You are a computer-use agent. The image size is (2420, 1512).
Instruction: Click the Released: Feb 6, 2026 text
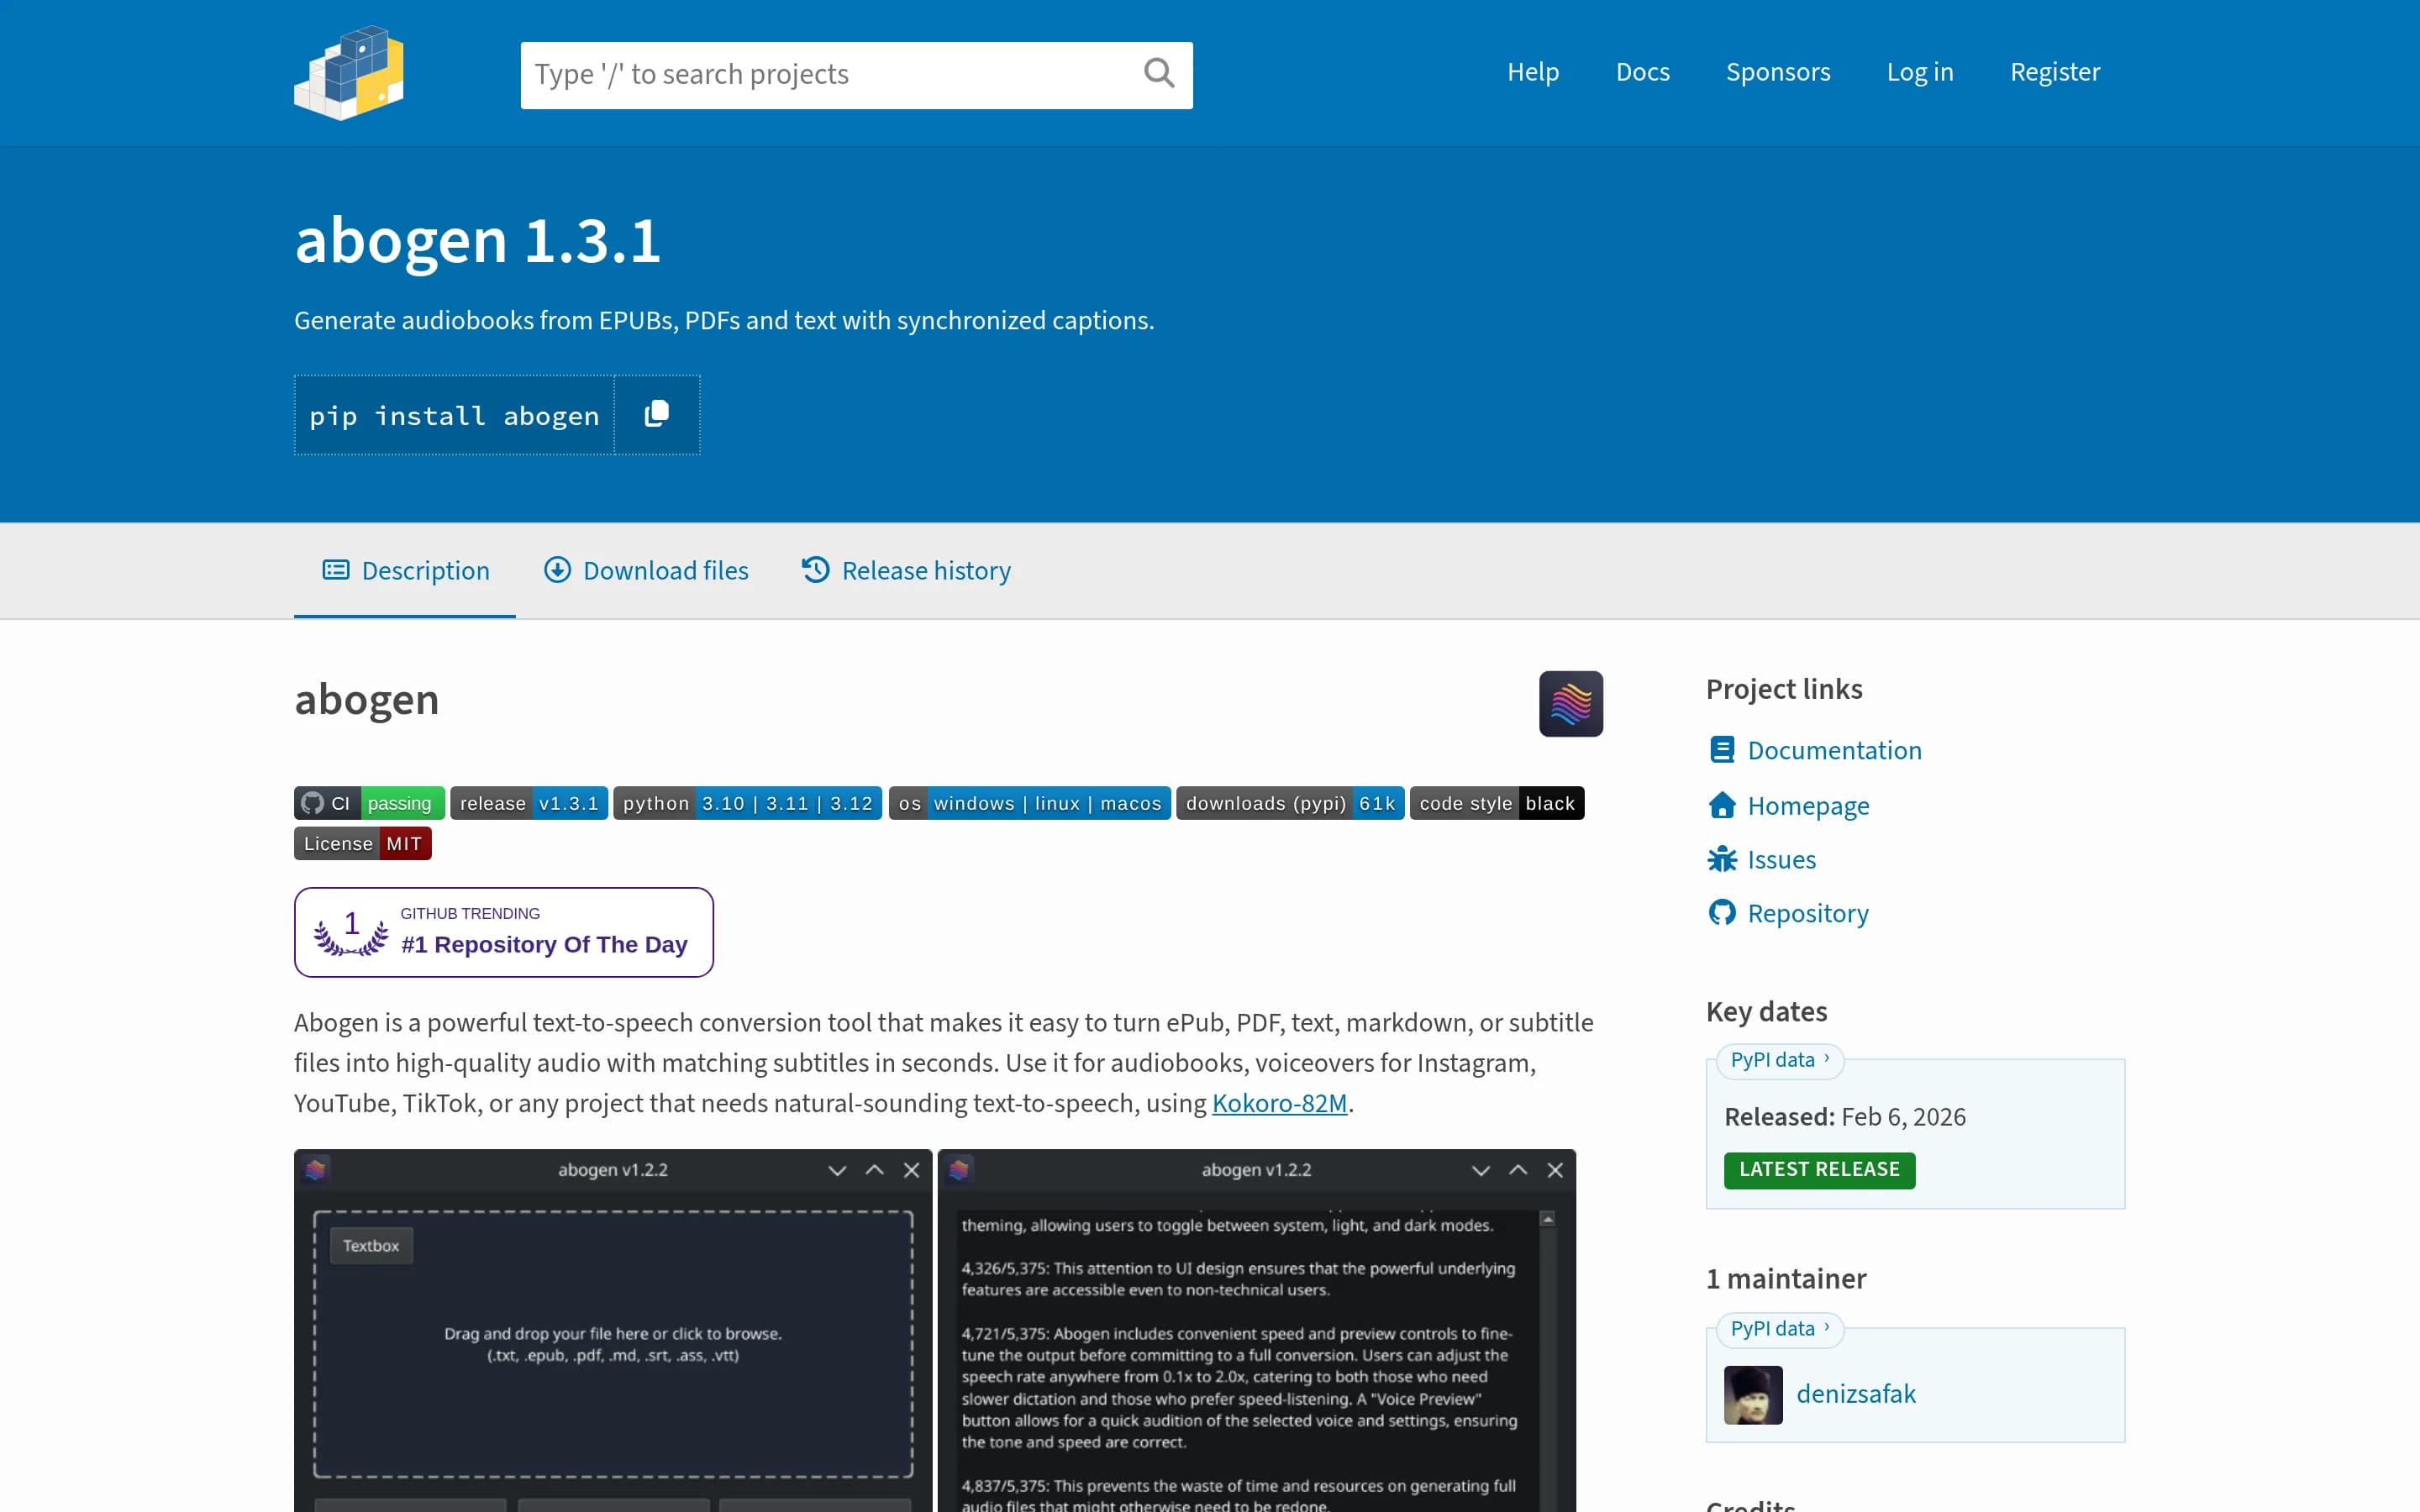[1845, 1117]
